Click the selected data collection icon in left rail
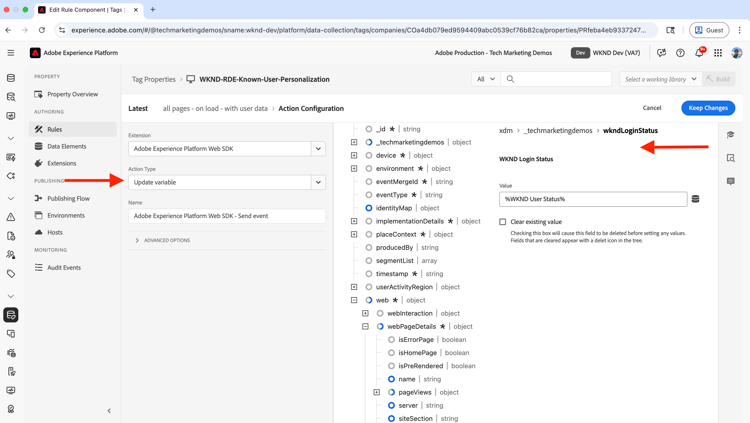 click(11, 315)
